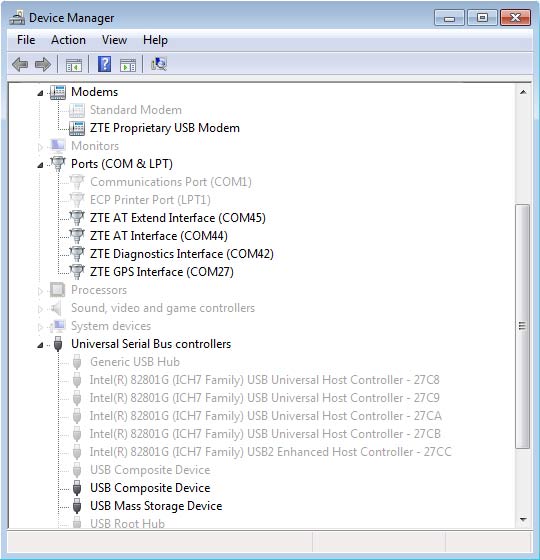Screen dimensions: 540x560
Task: Click the Standard Modem icon
Action: 77,110
